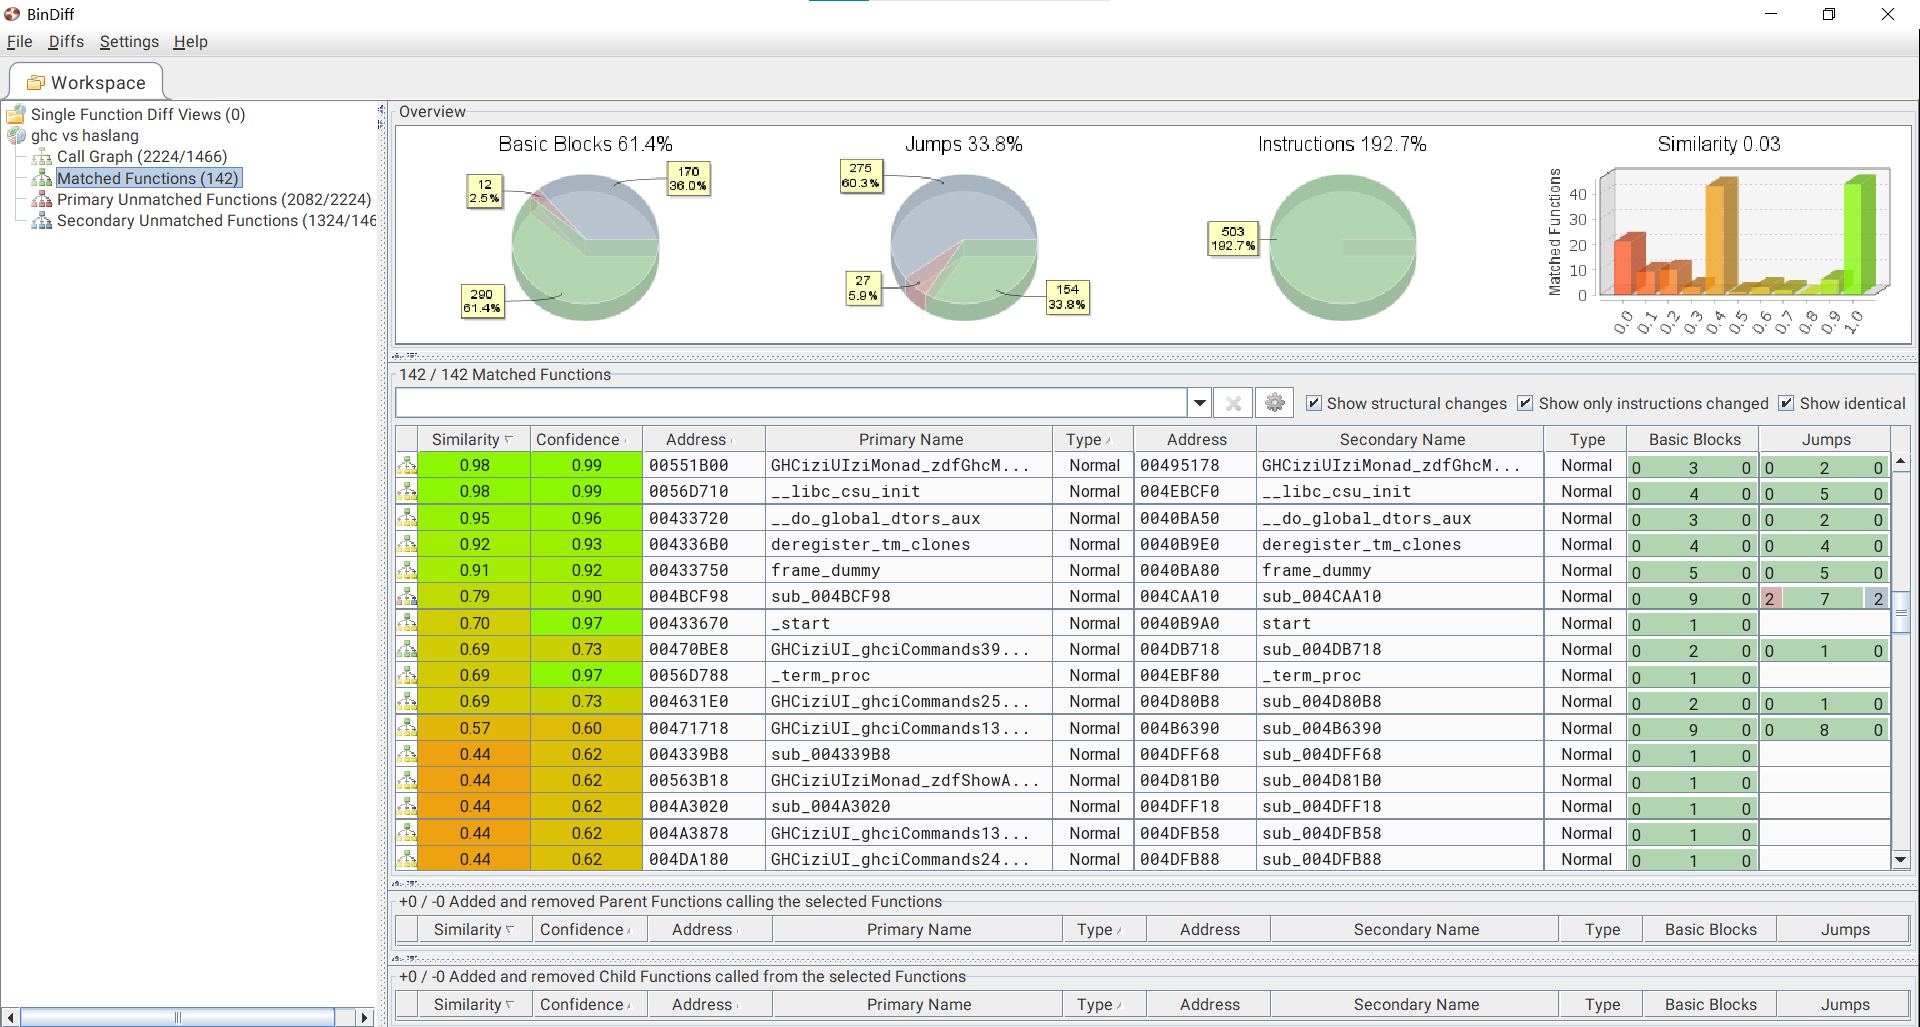Click row icon for frame_dummy
The width and height of the screenshot is (1920, 1027).
point(407,570)
